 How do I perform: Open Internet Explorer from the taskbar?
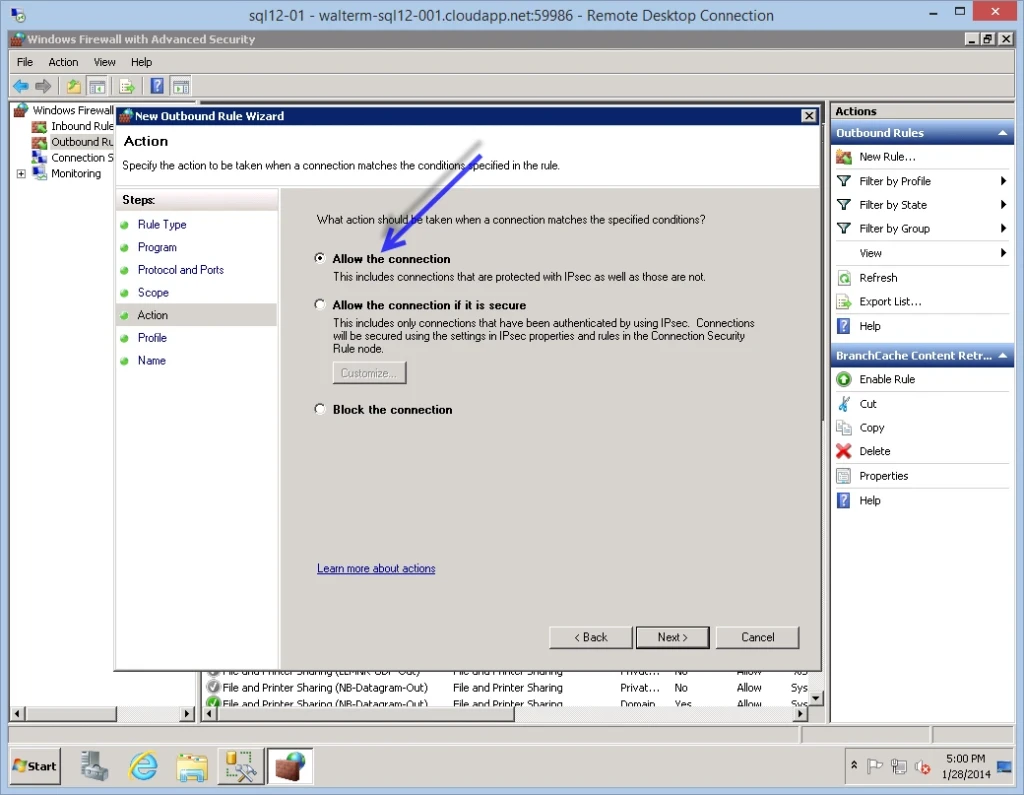(144, 766)
